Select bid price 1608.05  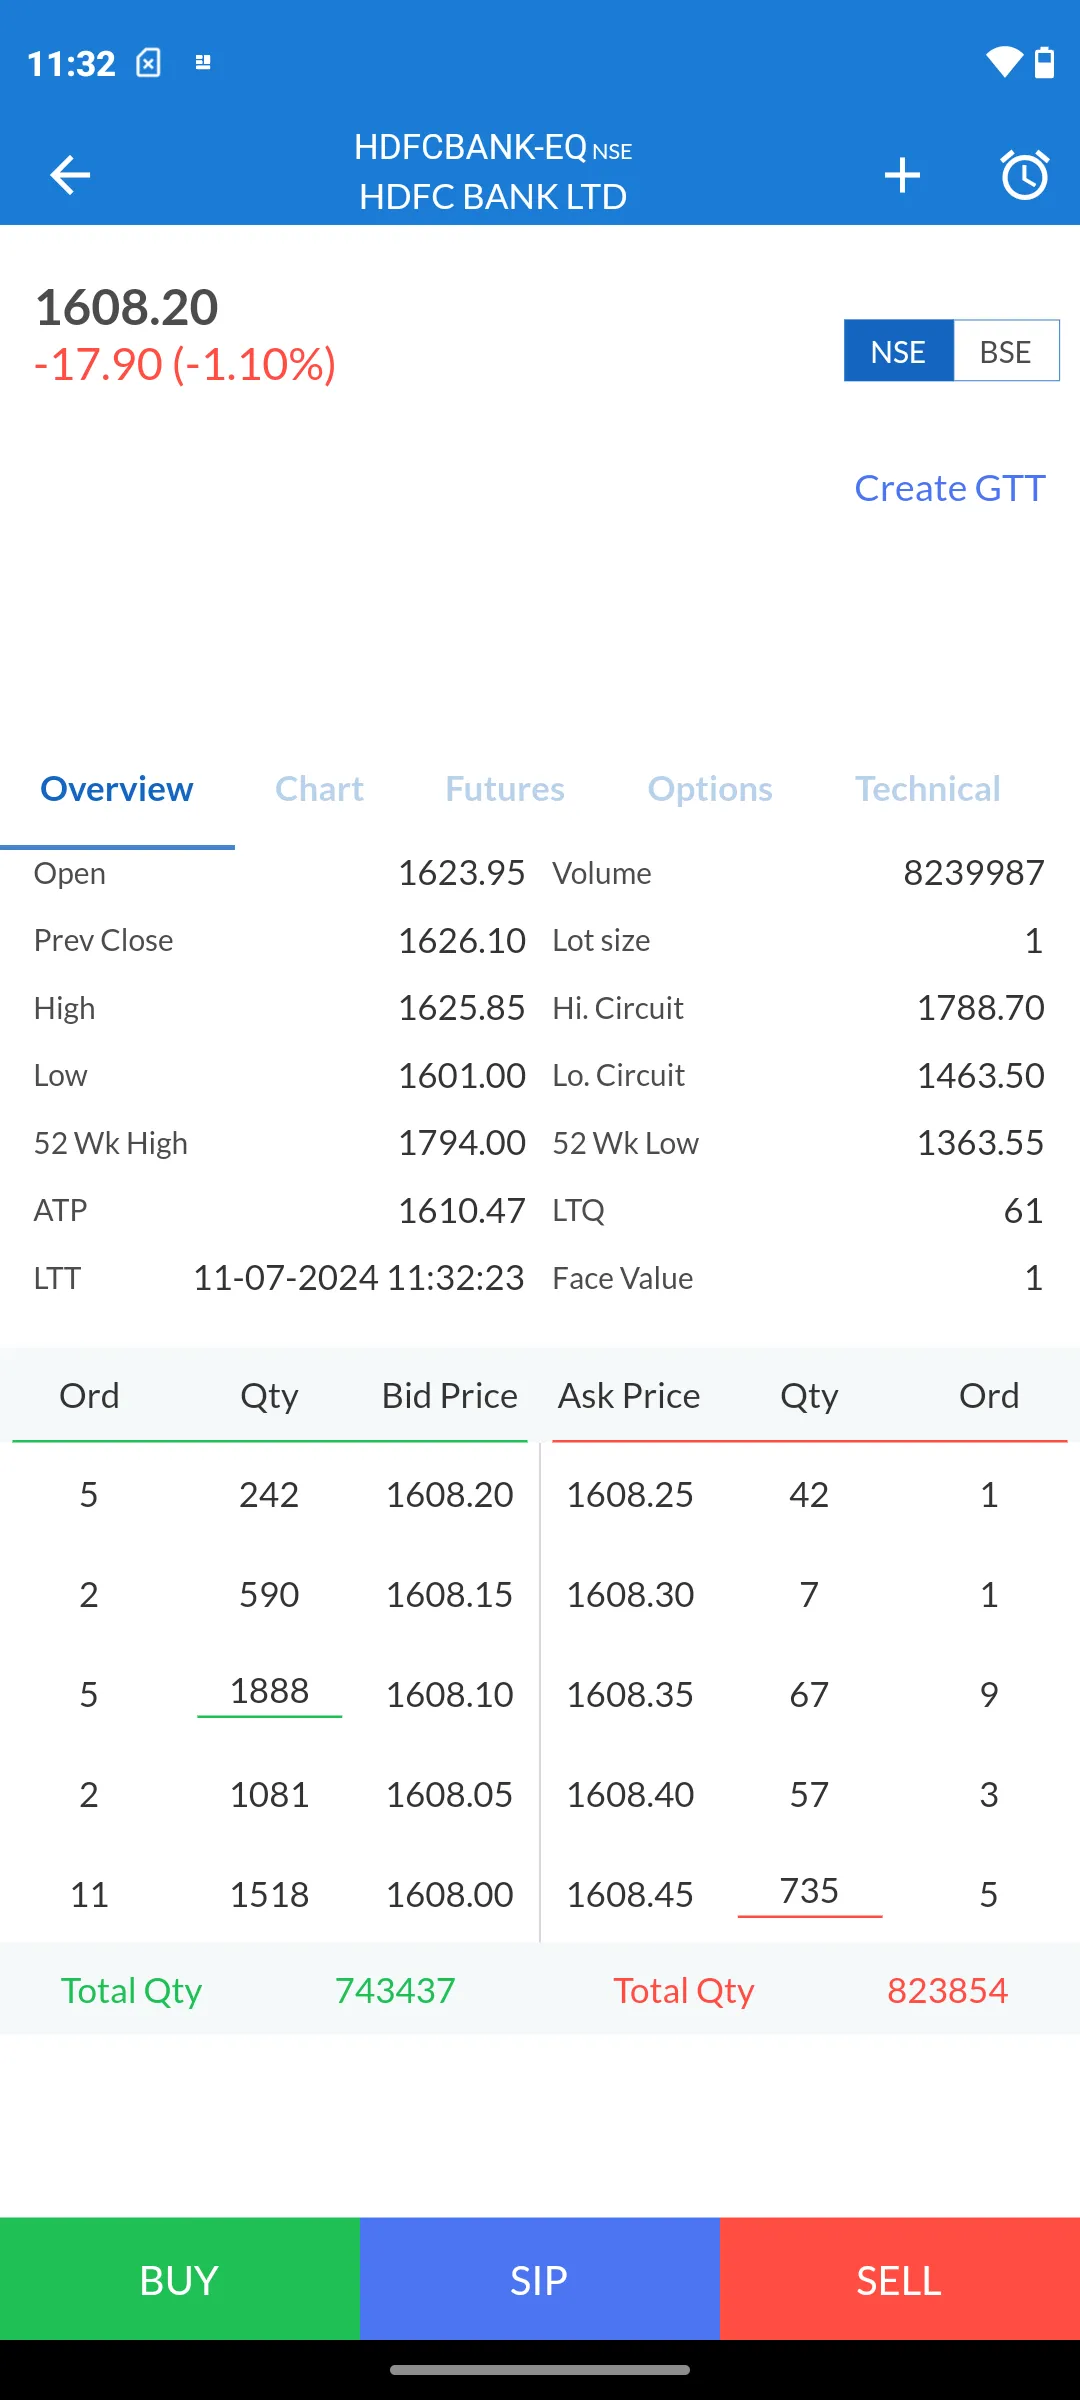450,1795
